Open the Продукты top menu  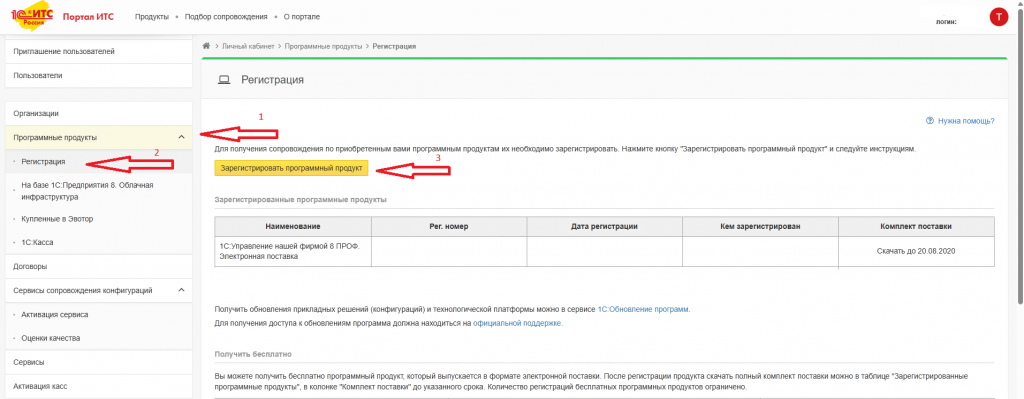click(x=152, y=17)
